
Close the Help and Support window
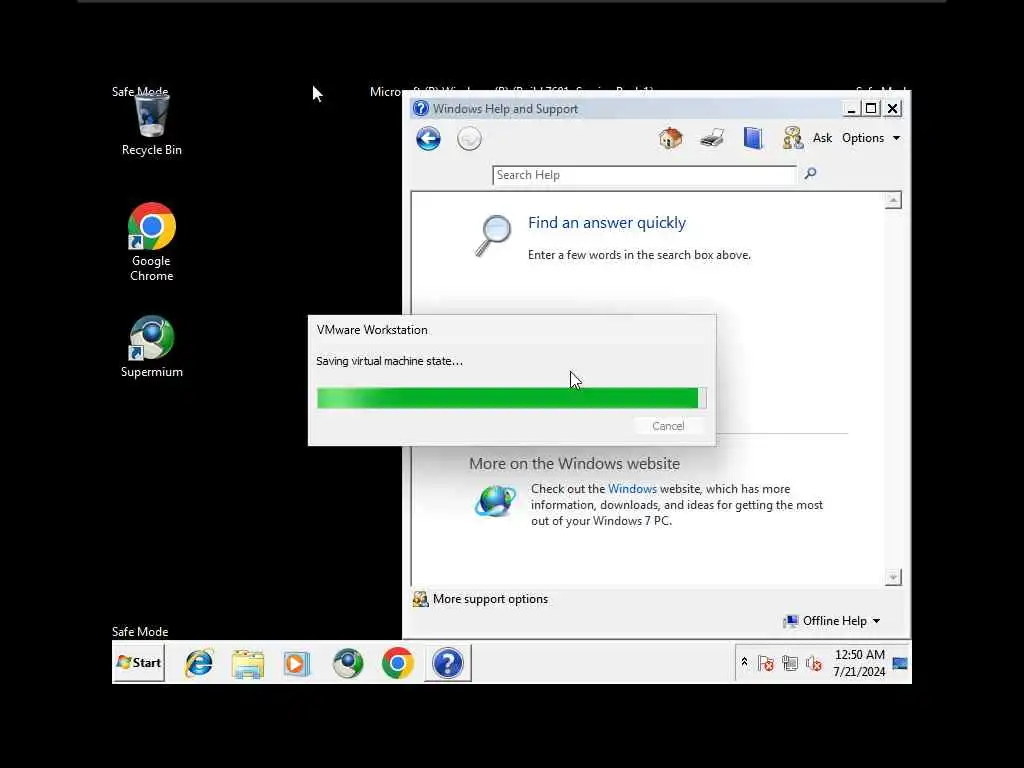[893, 108]
